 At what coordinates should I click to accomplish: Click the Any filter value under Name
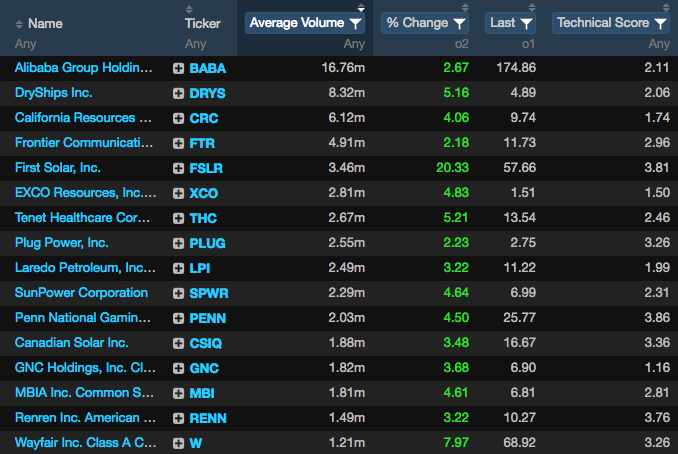click(26, 44)
